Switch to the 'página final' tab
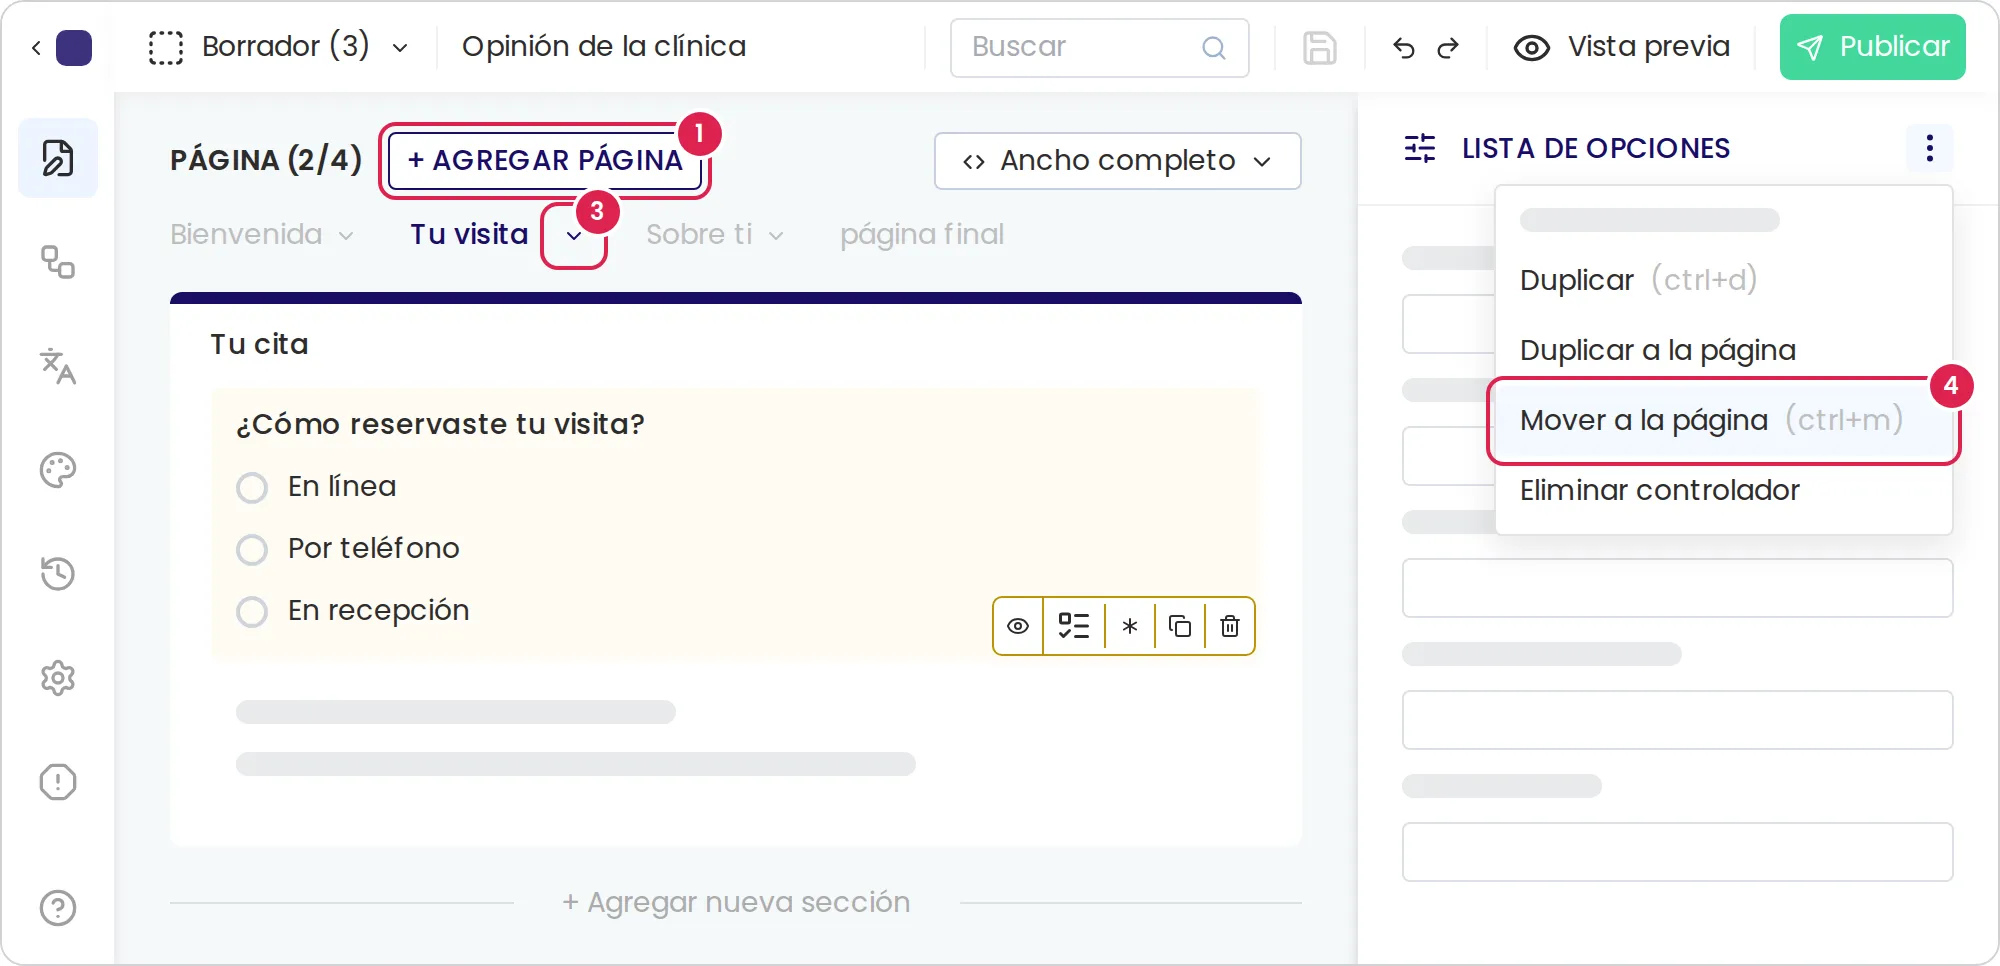2000x966 pixels. (x=922, y=234)
